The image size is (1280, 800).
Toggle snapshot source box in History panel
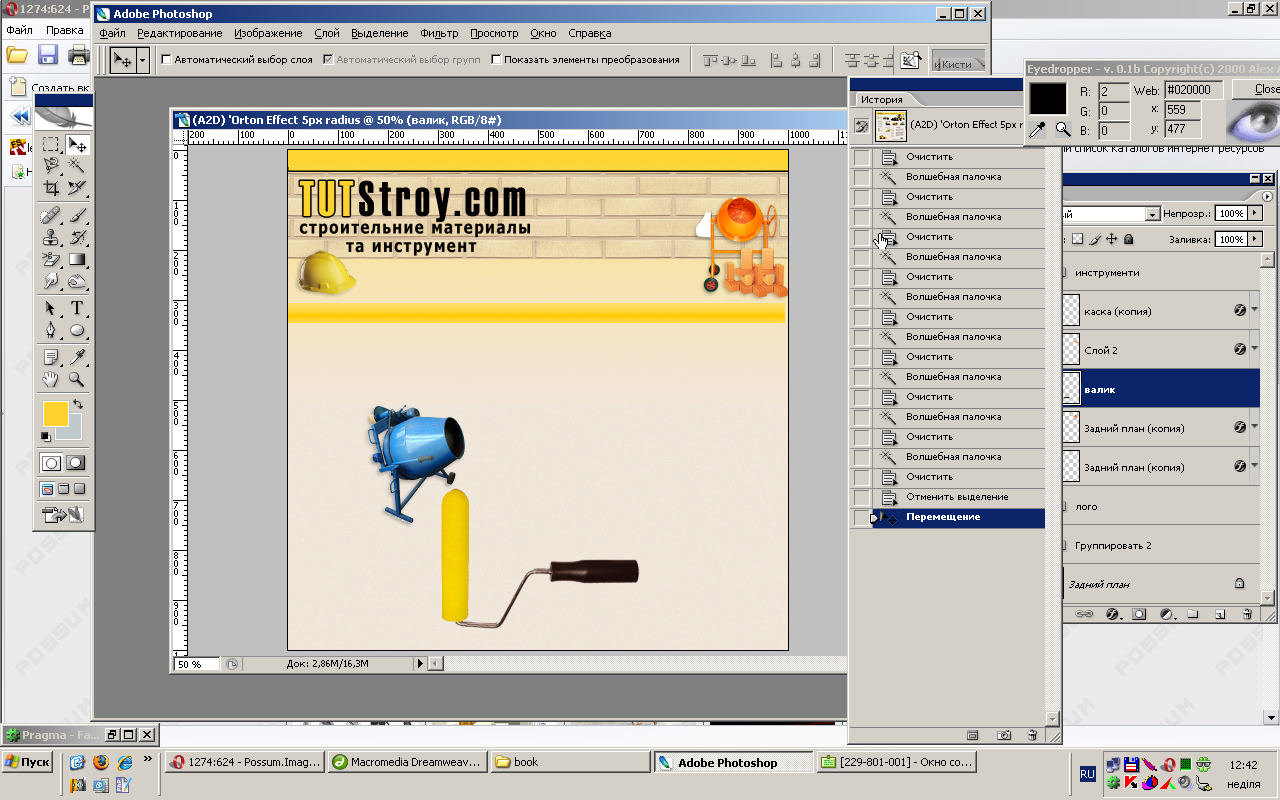pyautogui.click(x=862, y=126)
